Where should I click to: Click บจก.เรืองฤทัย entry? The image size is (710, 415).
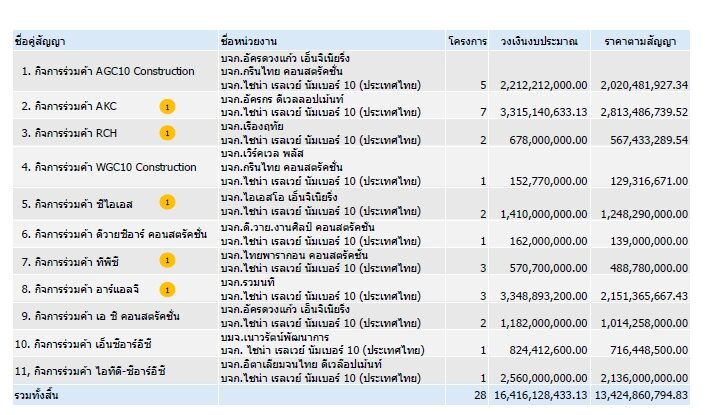(252, 126)
